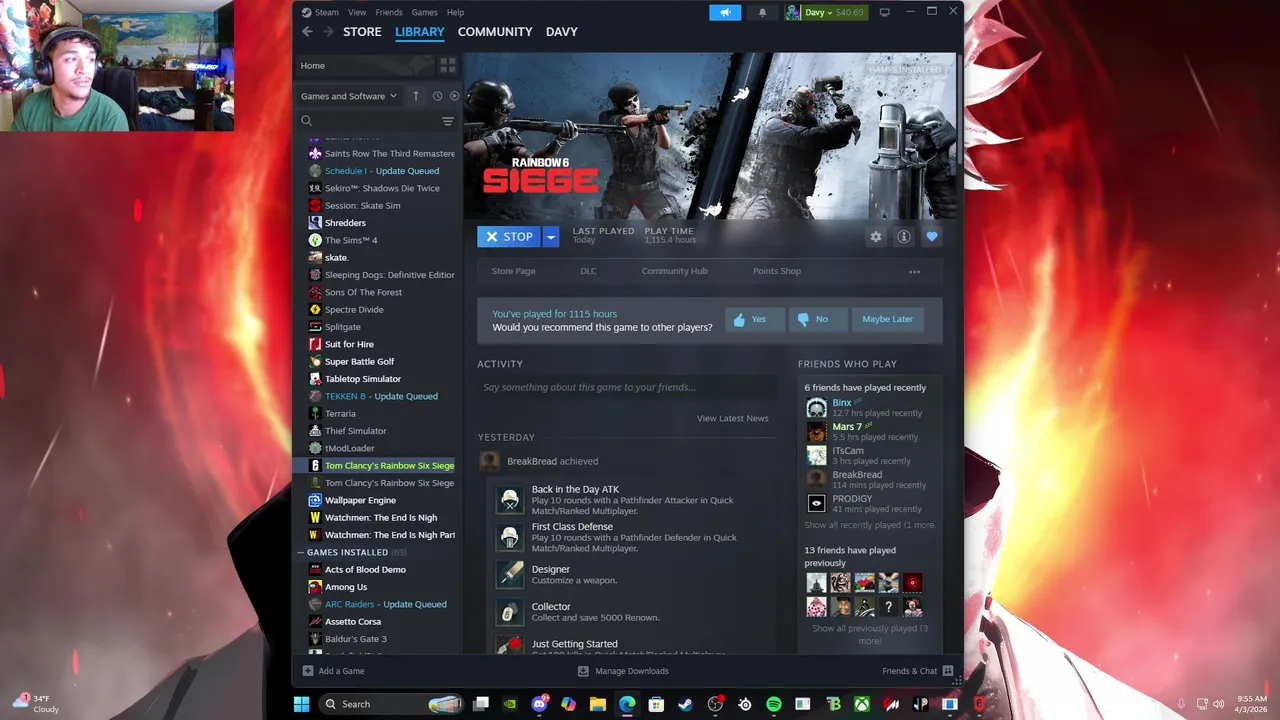Go back with the left arrow
The height and width of the screenshot is (720, 1280).
[307, 32]
